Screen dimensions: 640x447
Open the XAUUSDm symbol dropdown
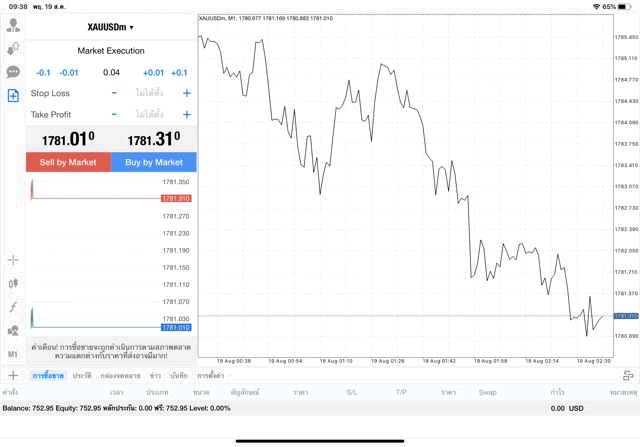[111, 27]
